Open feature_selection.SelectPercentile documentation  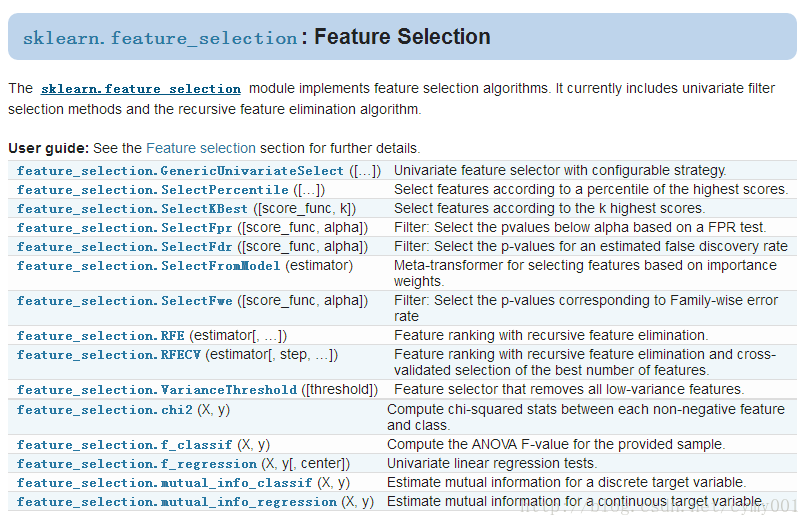[x=152, y=190]
